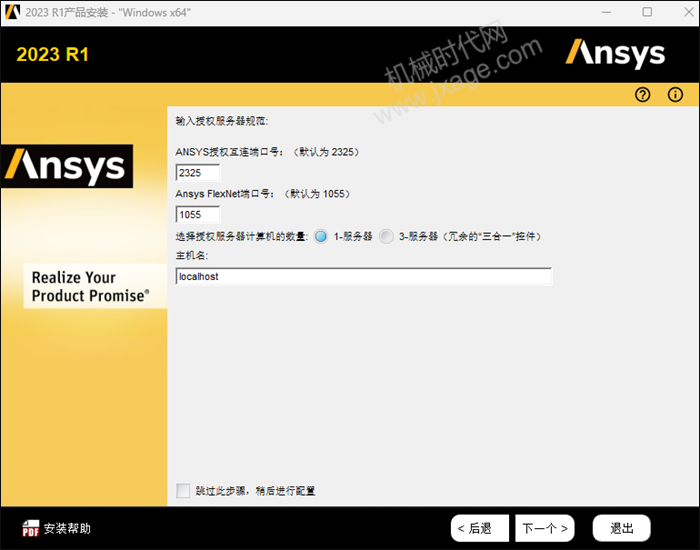Close the installer window
This screenshot has height=550, width=700.
689,12
